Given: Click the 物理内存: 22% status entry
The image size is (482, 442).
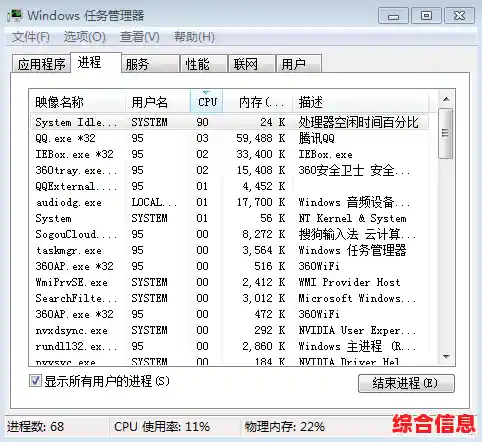Looking at the screenshot, I should 285,426.
